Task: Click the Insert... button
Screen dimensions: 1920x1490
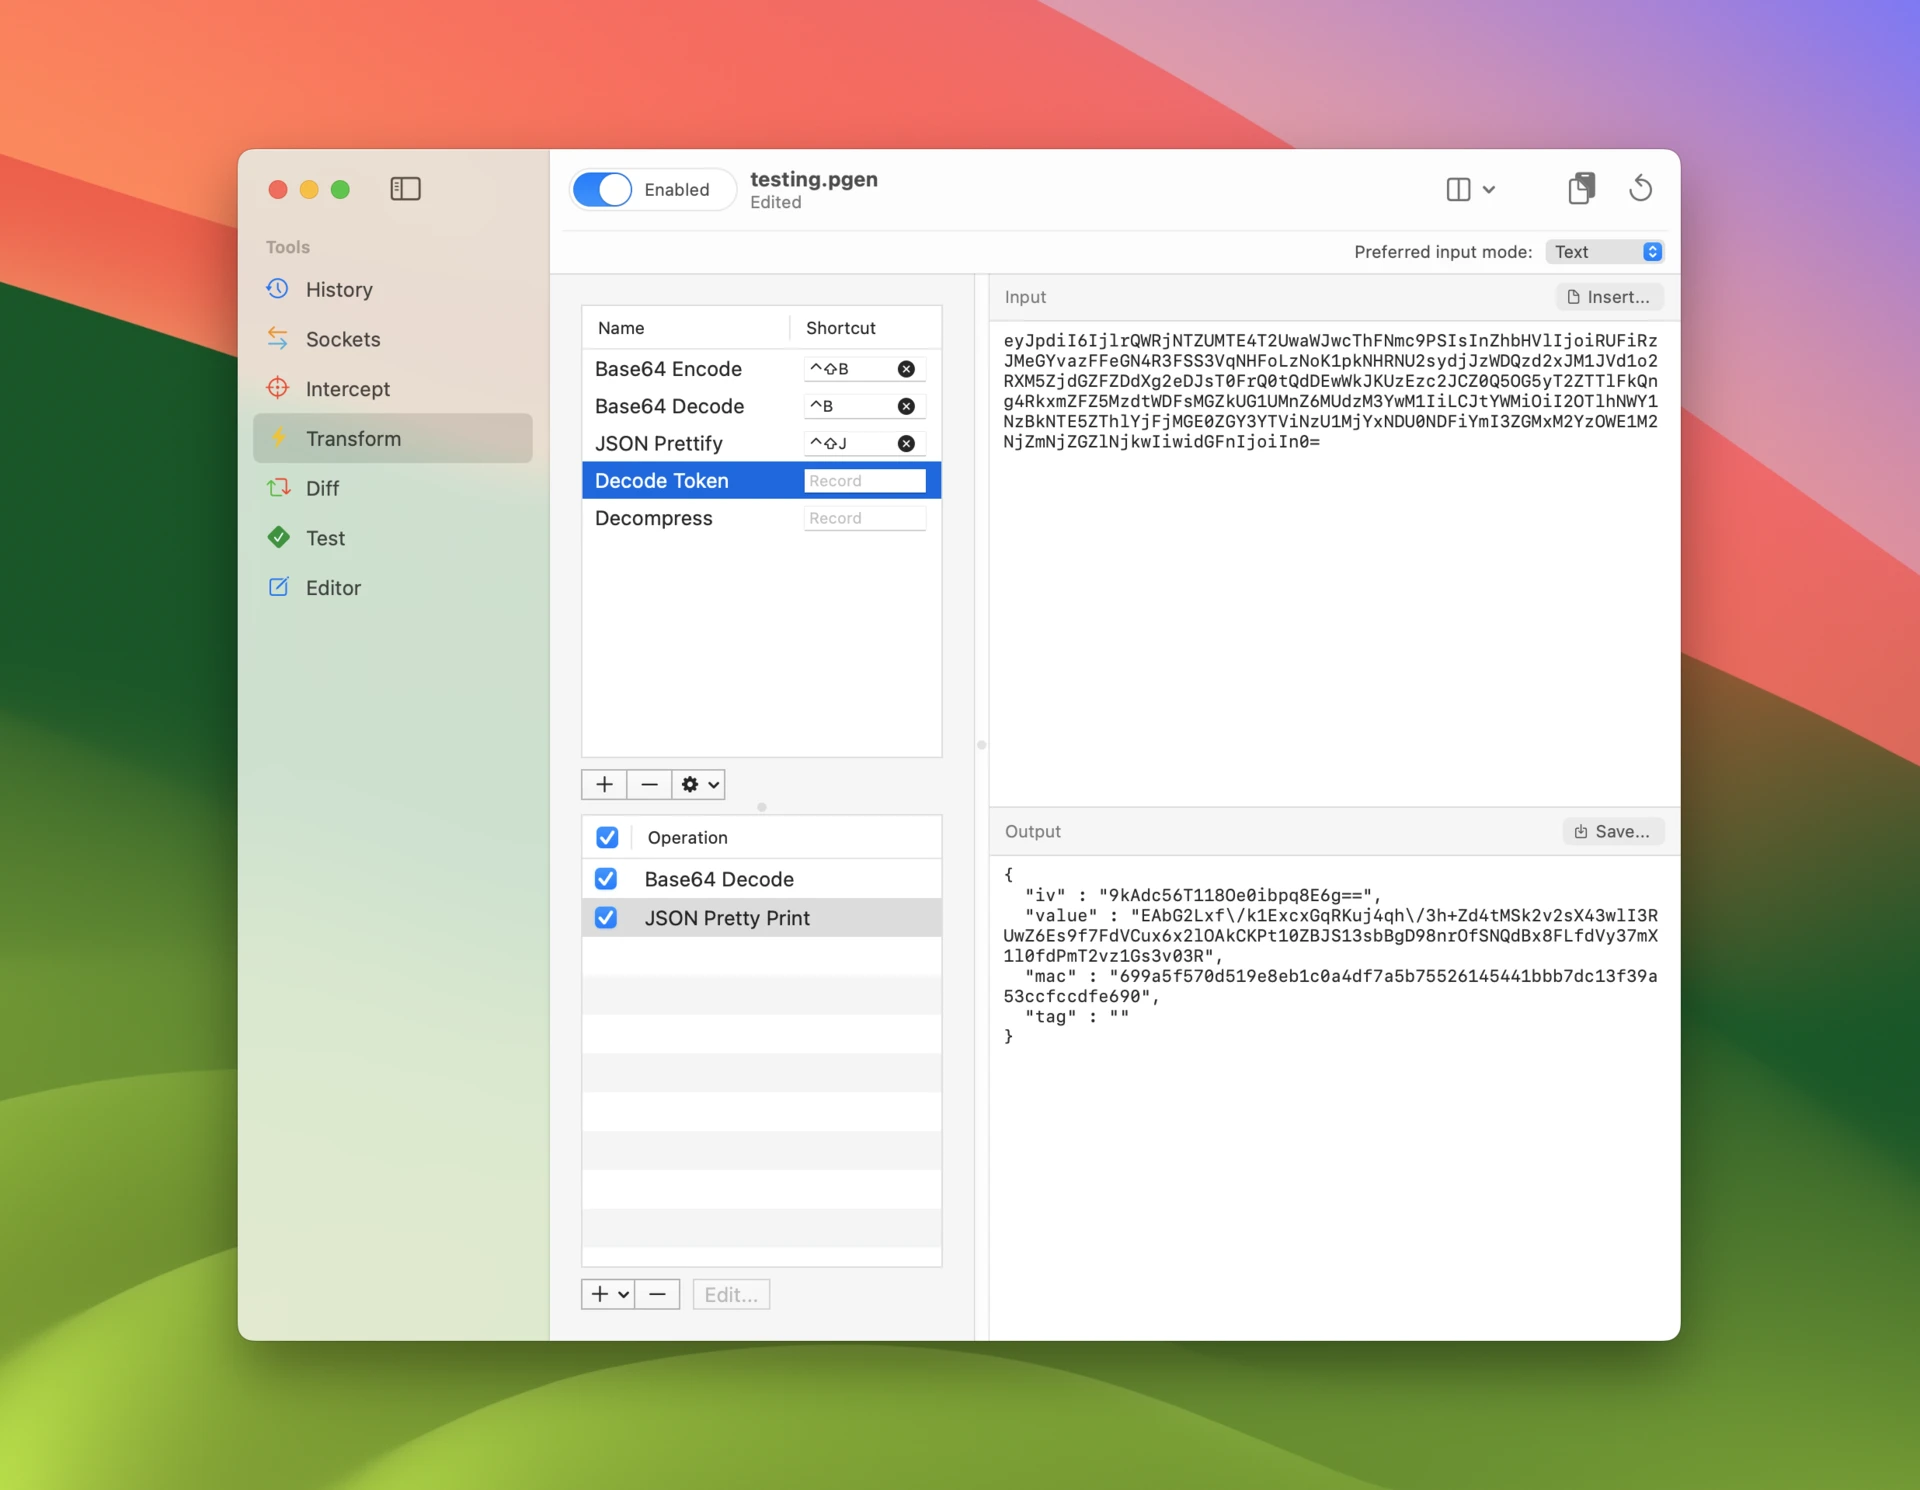Action: 1609,297
